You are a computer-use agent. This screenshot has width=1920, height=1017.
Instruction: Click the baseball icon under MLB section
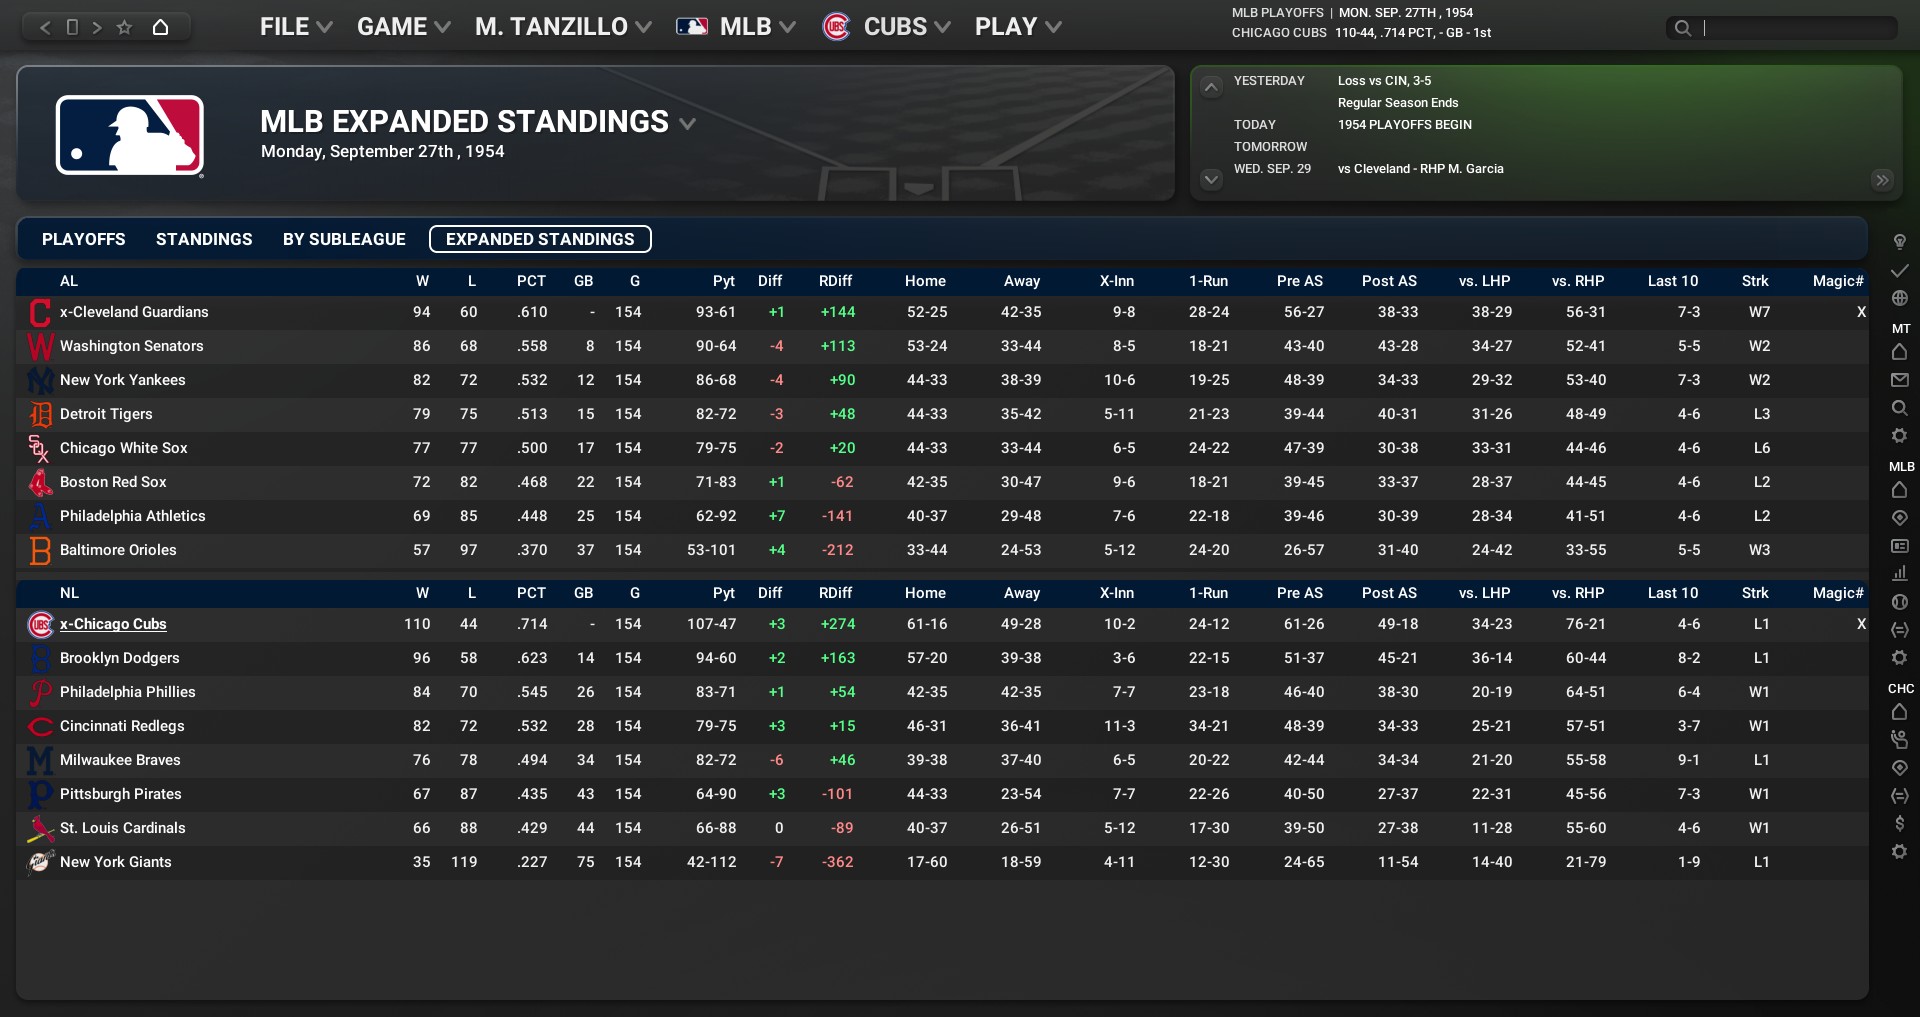pos(1899,602)
